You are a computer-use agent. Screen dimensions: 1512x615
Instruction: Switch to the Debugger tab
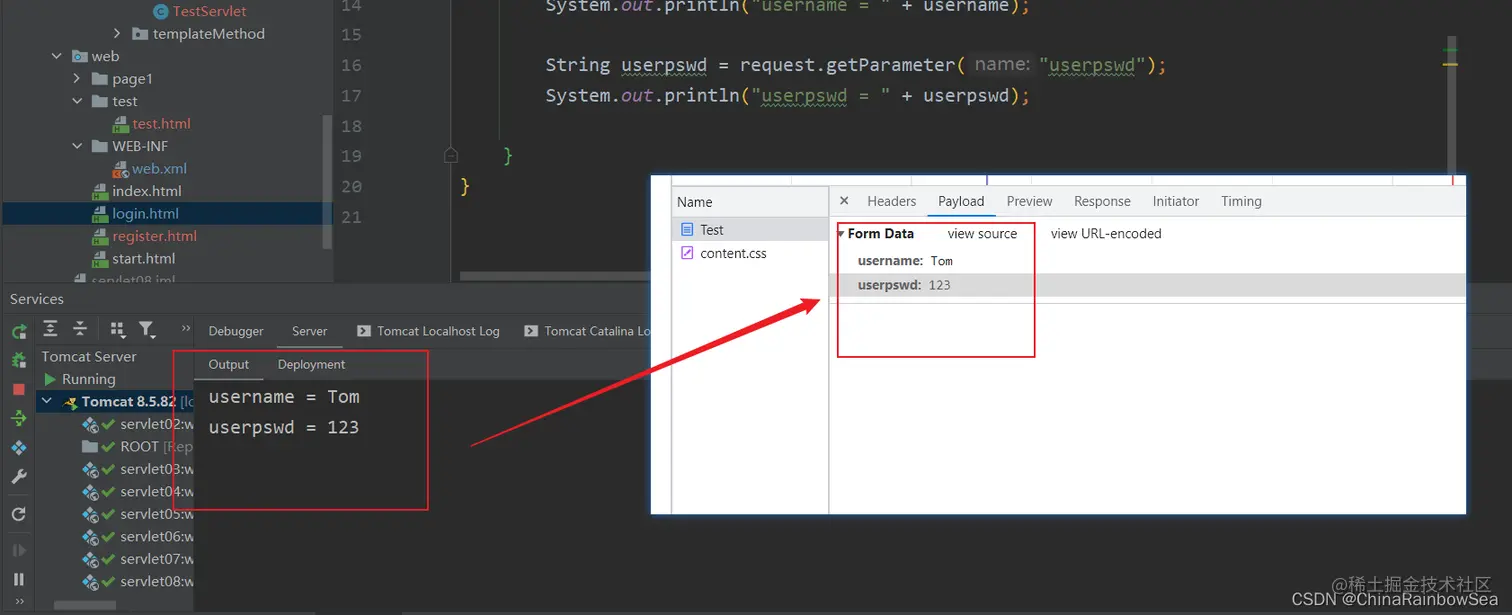(x=236, y=331)
